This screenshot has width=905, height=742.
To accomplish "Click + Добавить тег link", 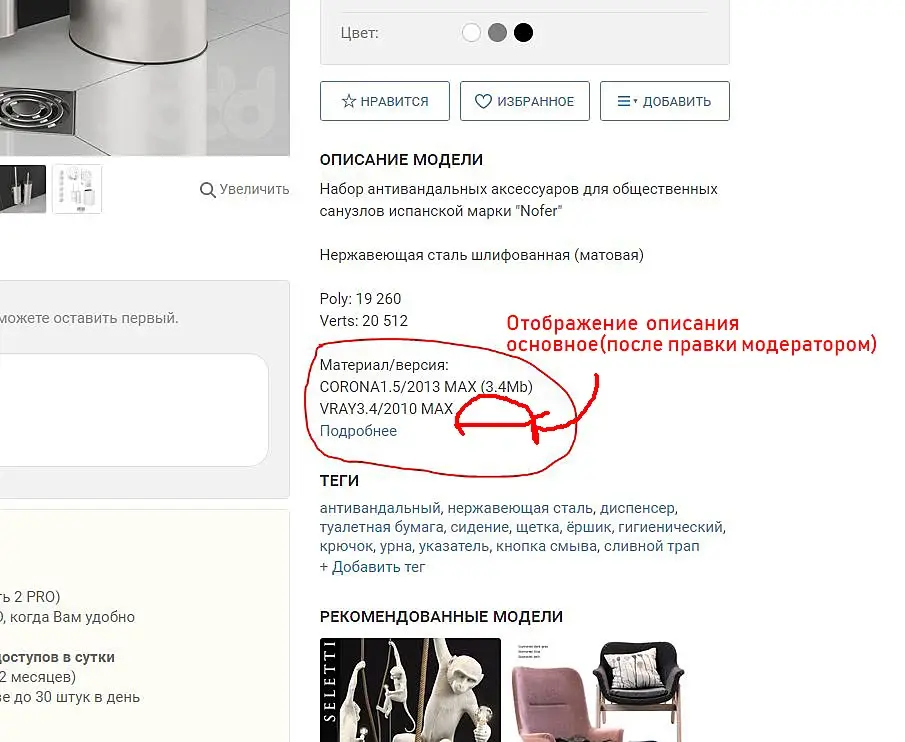I will pyautogui.click(x=372, y=567).
